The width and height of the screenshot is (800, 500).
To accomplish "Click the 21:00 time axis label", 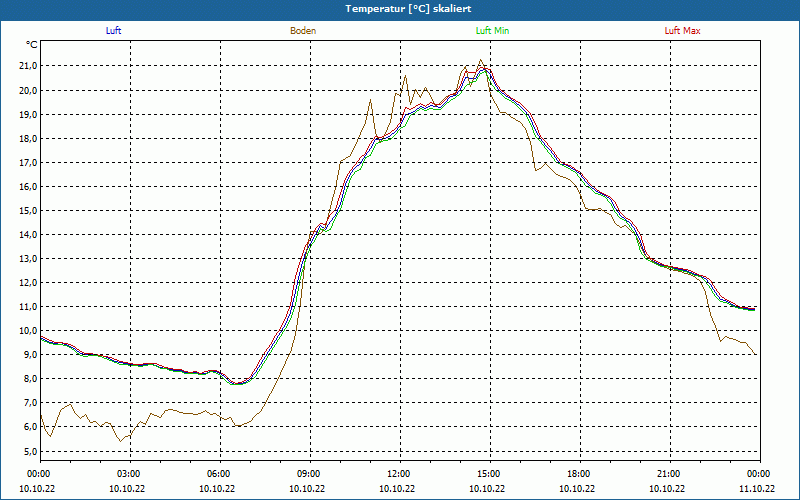I will click(x=669, y=474).
